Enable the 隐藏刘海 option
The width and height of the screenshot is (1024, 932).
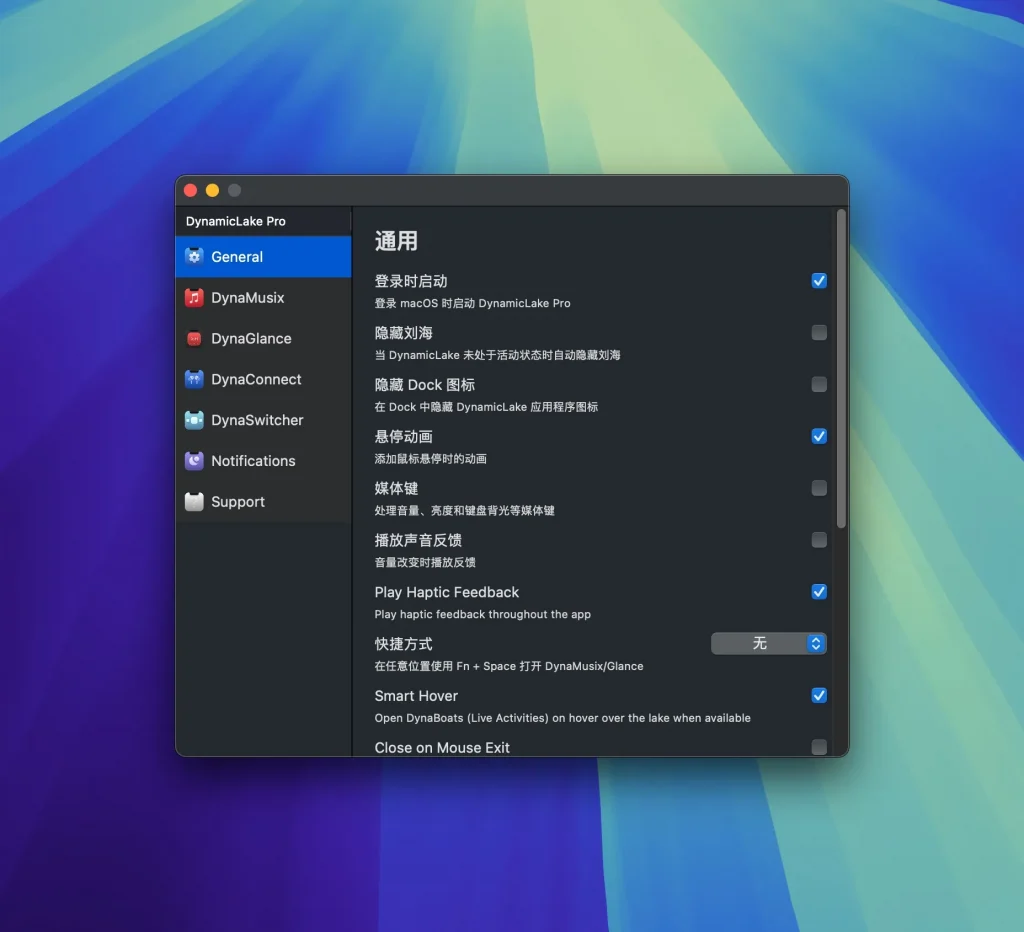(x=819, y=333)
